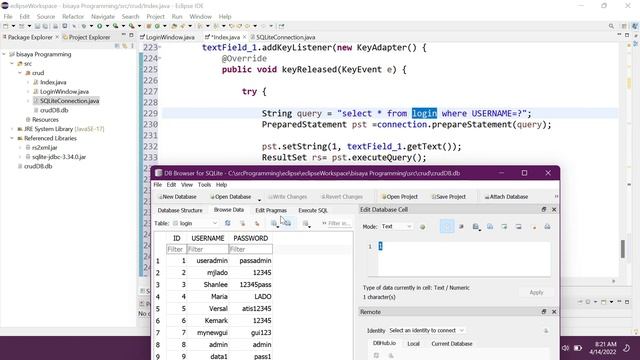Click the Save icon in Eclipse toolbar
640x360 pixels.
(x=37, y=26)
